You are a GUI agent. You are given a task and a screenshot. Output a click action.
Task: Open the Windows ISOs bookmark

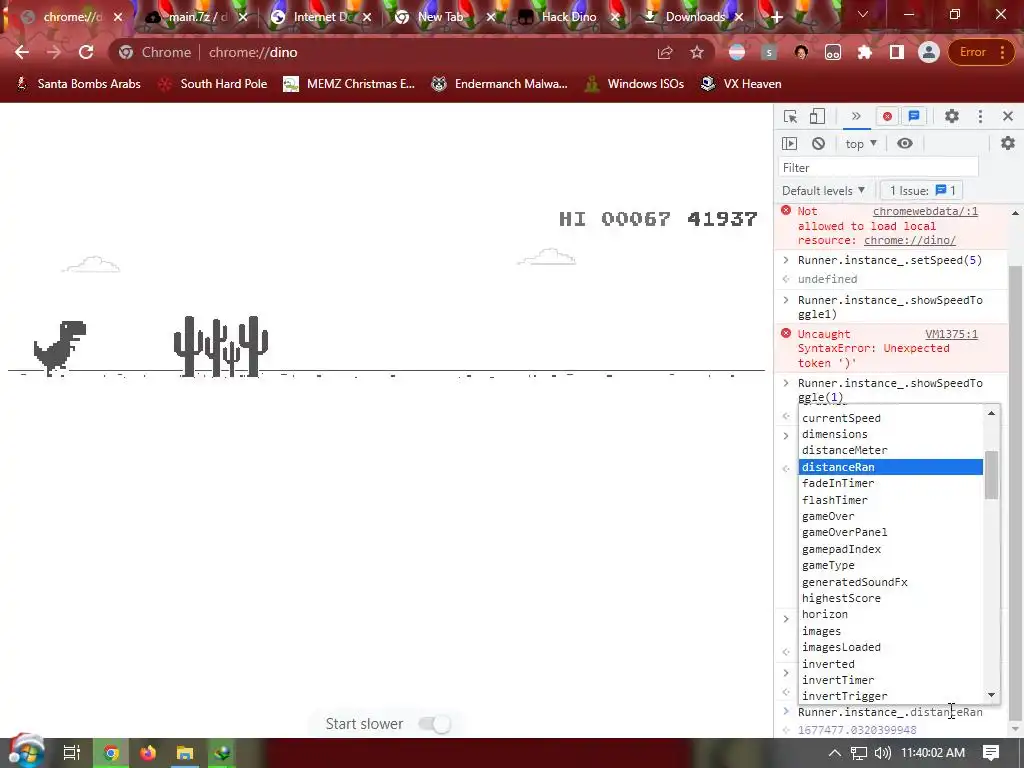coord(634,84)
